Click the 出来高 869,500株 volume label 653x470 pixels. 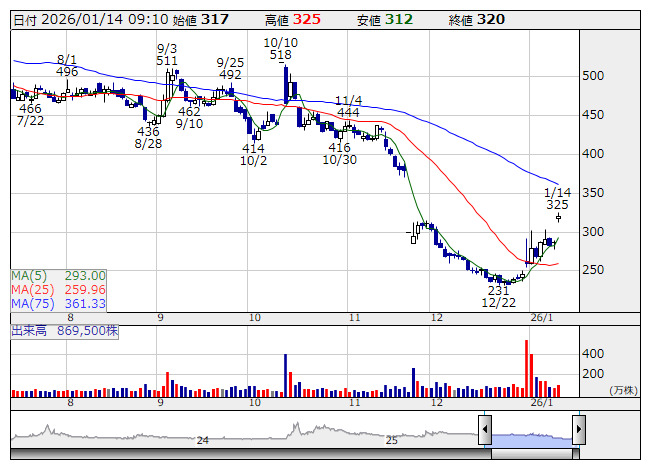click(65, 331)
